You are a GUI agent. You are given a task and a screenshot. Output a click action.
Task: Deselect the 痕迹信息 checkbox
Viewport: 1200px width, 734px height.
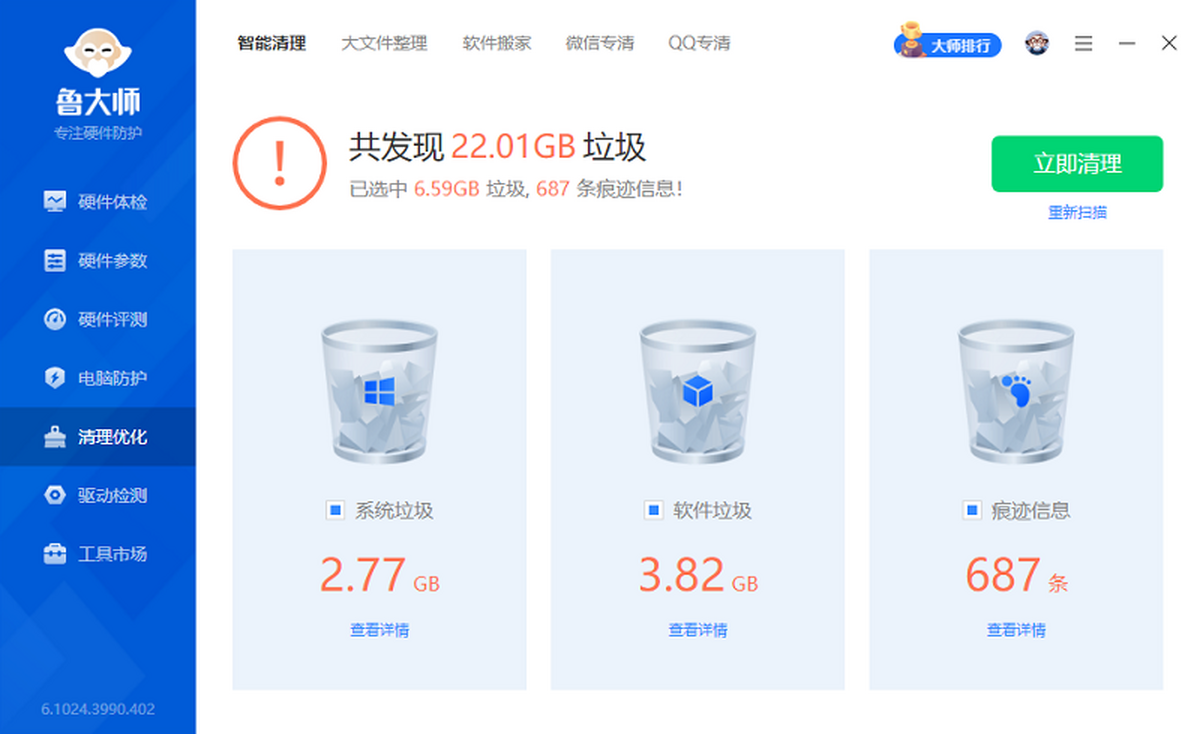[970, 510]
